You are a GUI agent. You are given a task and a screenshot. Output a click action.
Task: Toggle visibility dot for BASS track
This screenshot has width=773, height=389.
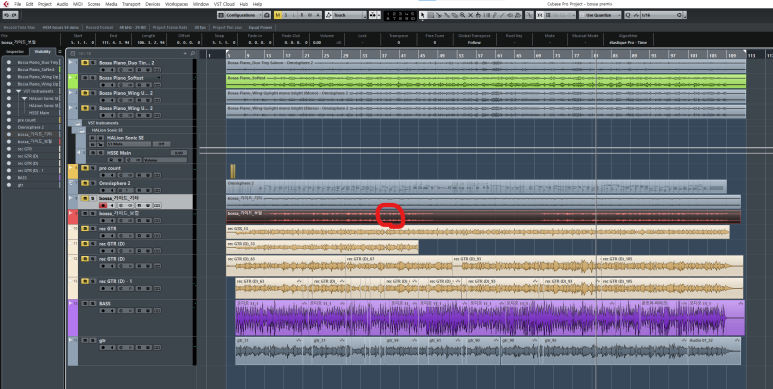[x=9, y=177]
